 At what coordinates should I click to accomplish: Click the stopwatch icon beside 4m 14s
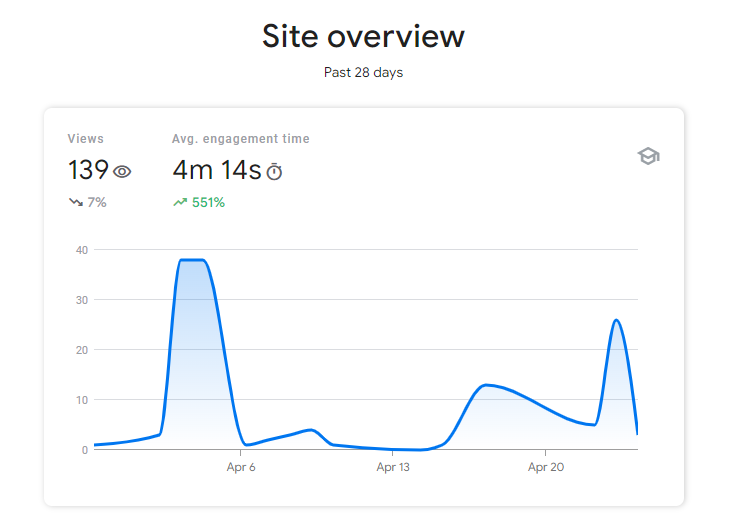(x=274, y=172)
